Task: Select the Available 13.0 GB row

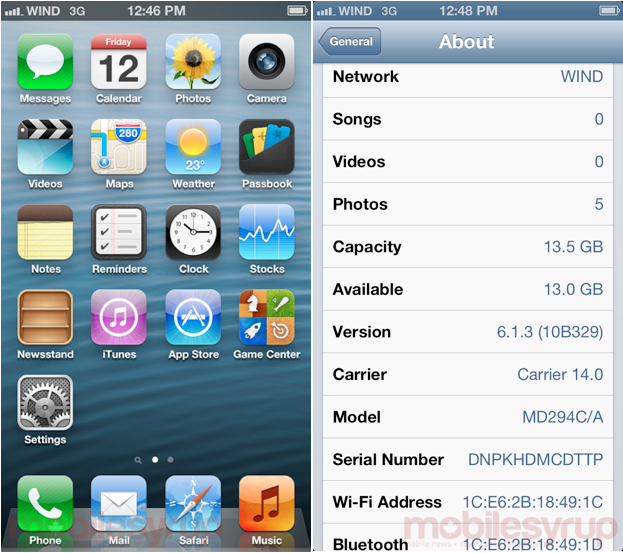Action: click(x=468, y=289)
